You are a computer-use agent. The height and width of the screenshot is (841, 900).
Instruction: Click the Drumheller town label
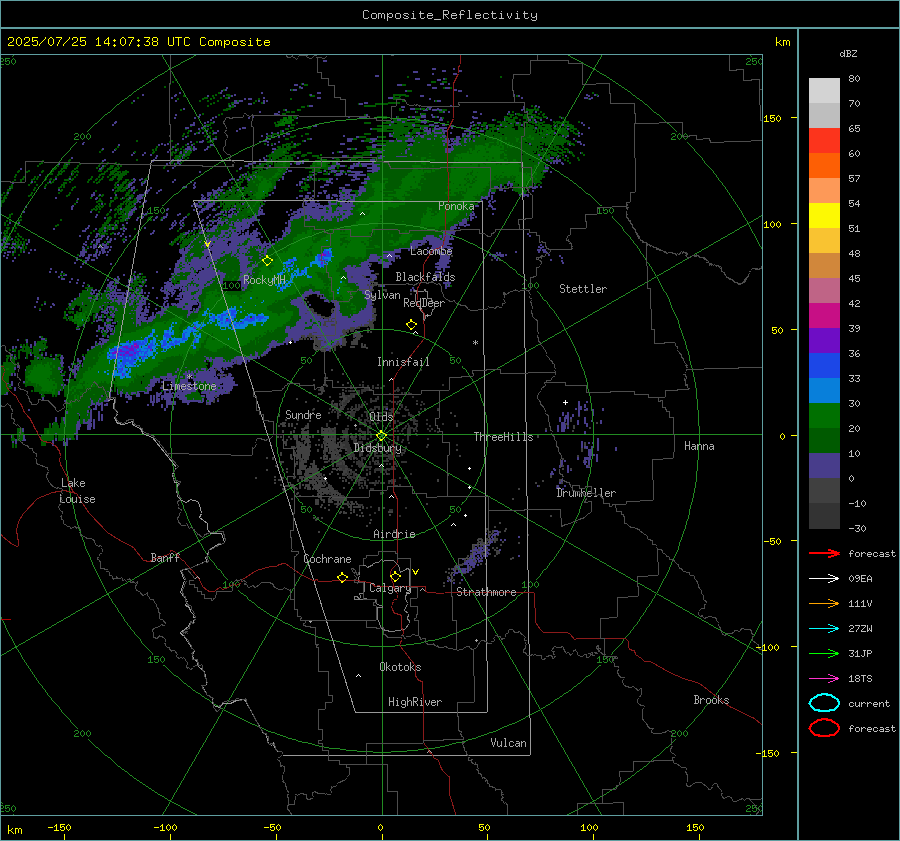586,493
